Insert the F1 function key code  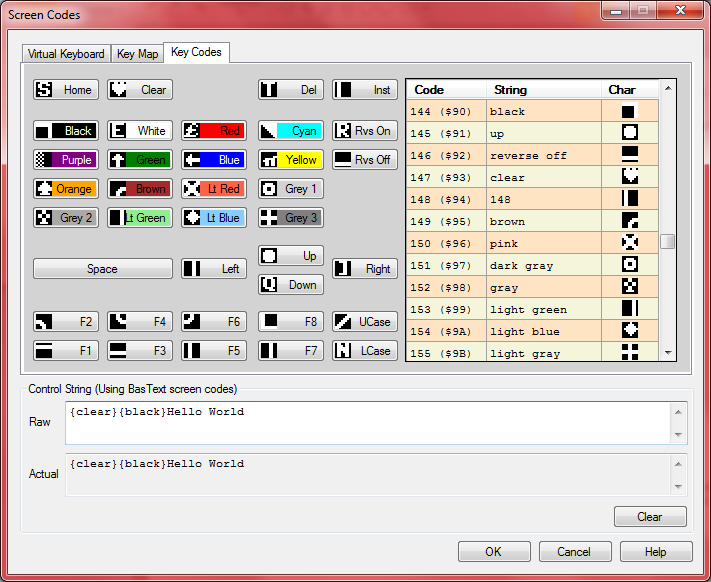coord(66,350)
